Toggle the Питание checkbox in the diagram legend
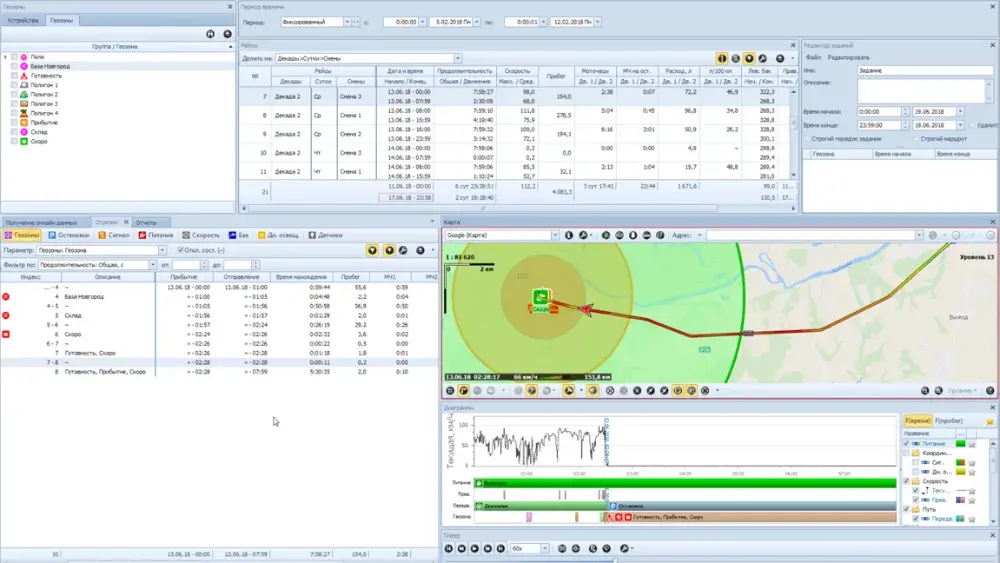Image resolution: width=1000 pixels, height=563 pixels. (x=906, y=444)
